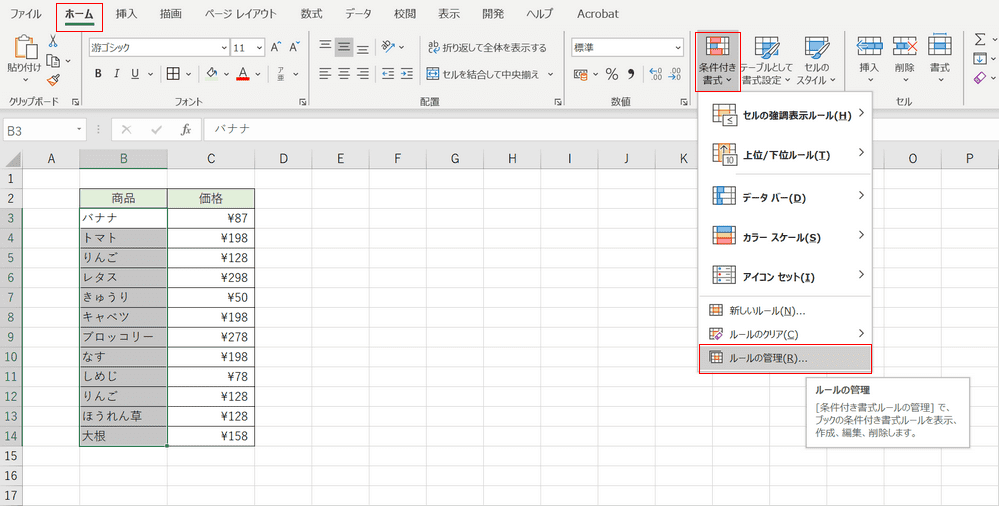Increase decimal places icon

(x=656, y=74)
